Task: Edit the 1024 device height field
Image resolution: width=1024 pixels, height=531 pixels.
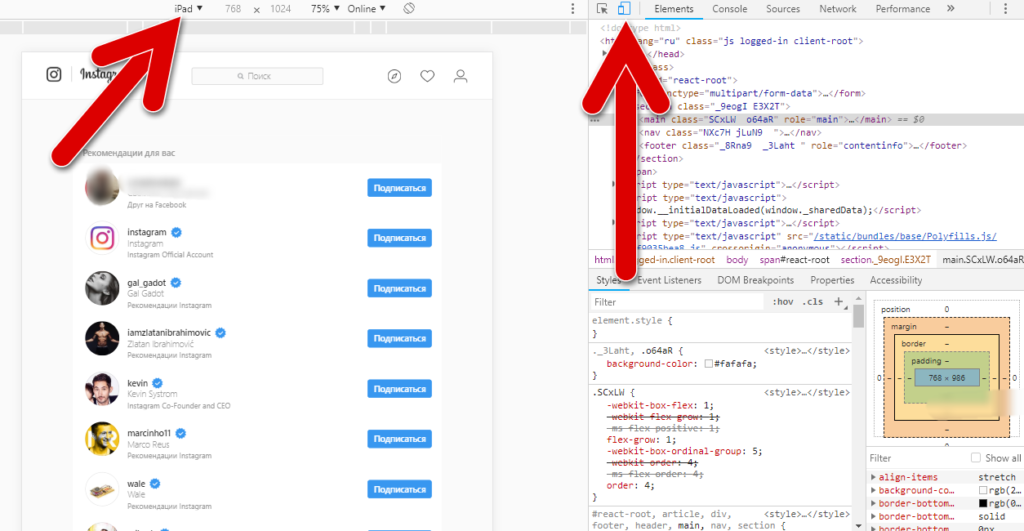Action: tap(281, 8)
